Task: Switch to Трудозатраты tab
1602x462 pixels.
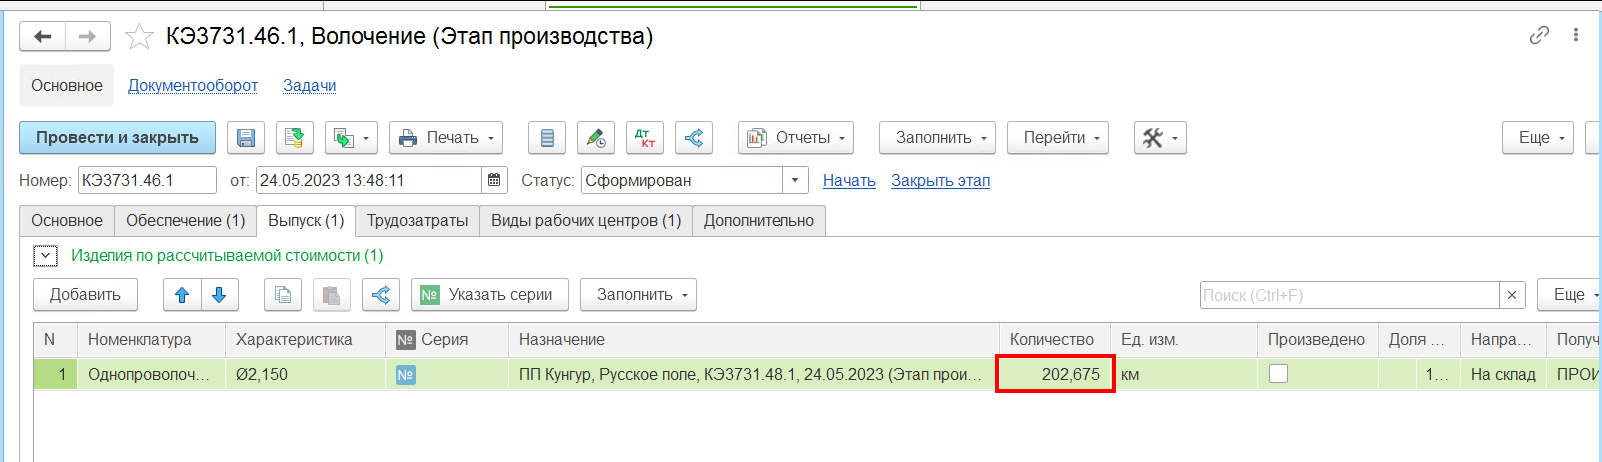Action: point(417,221)
